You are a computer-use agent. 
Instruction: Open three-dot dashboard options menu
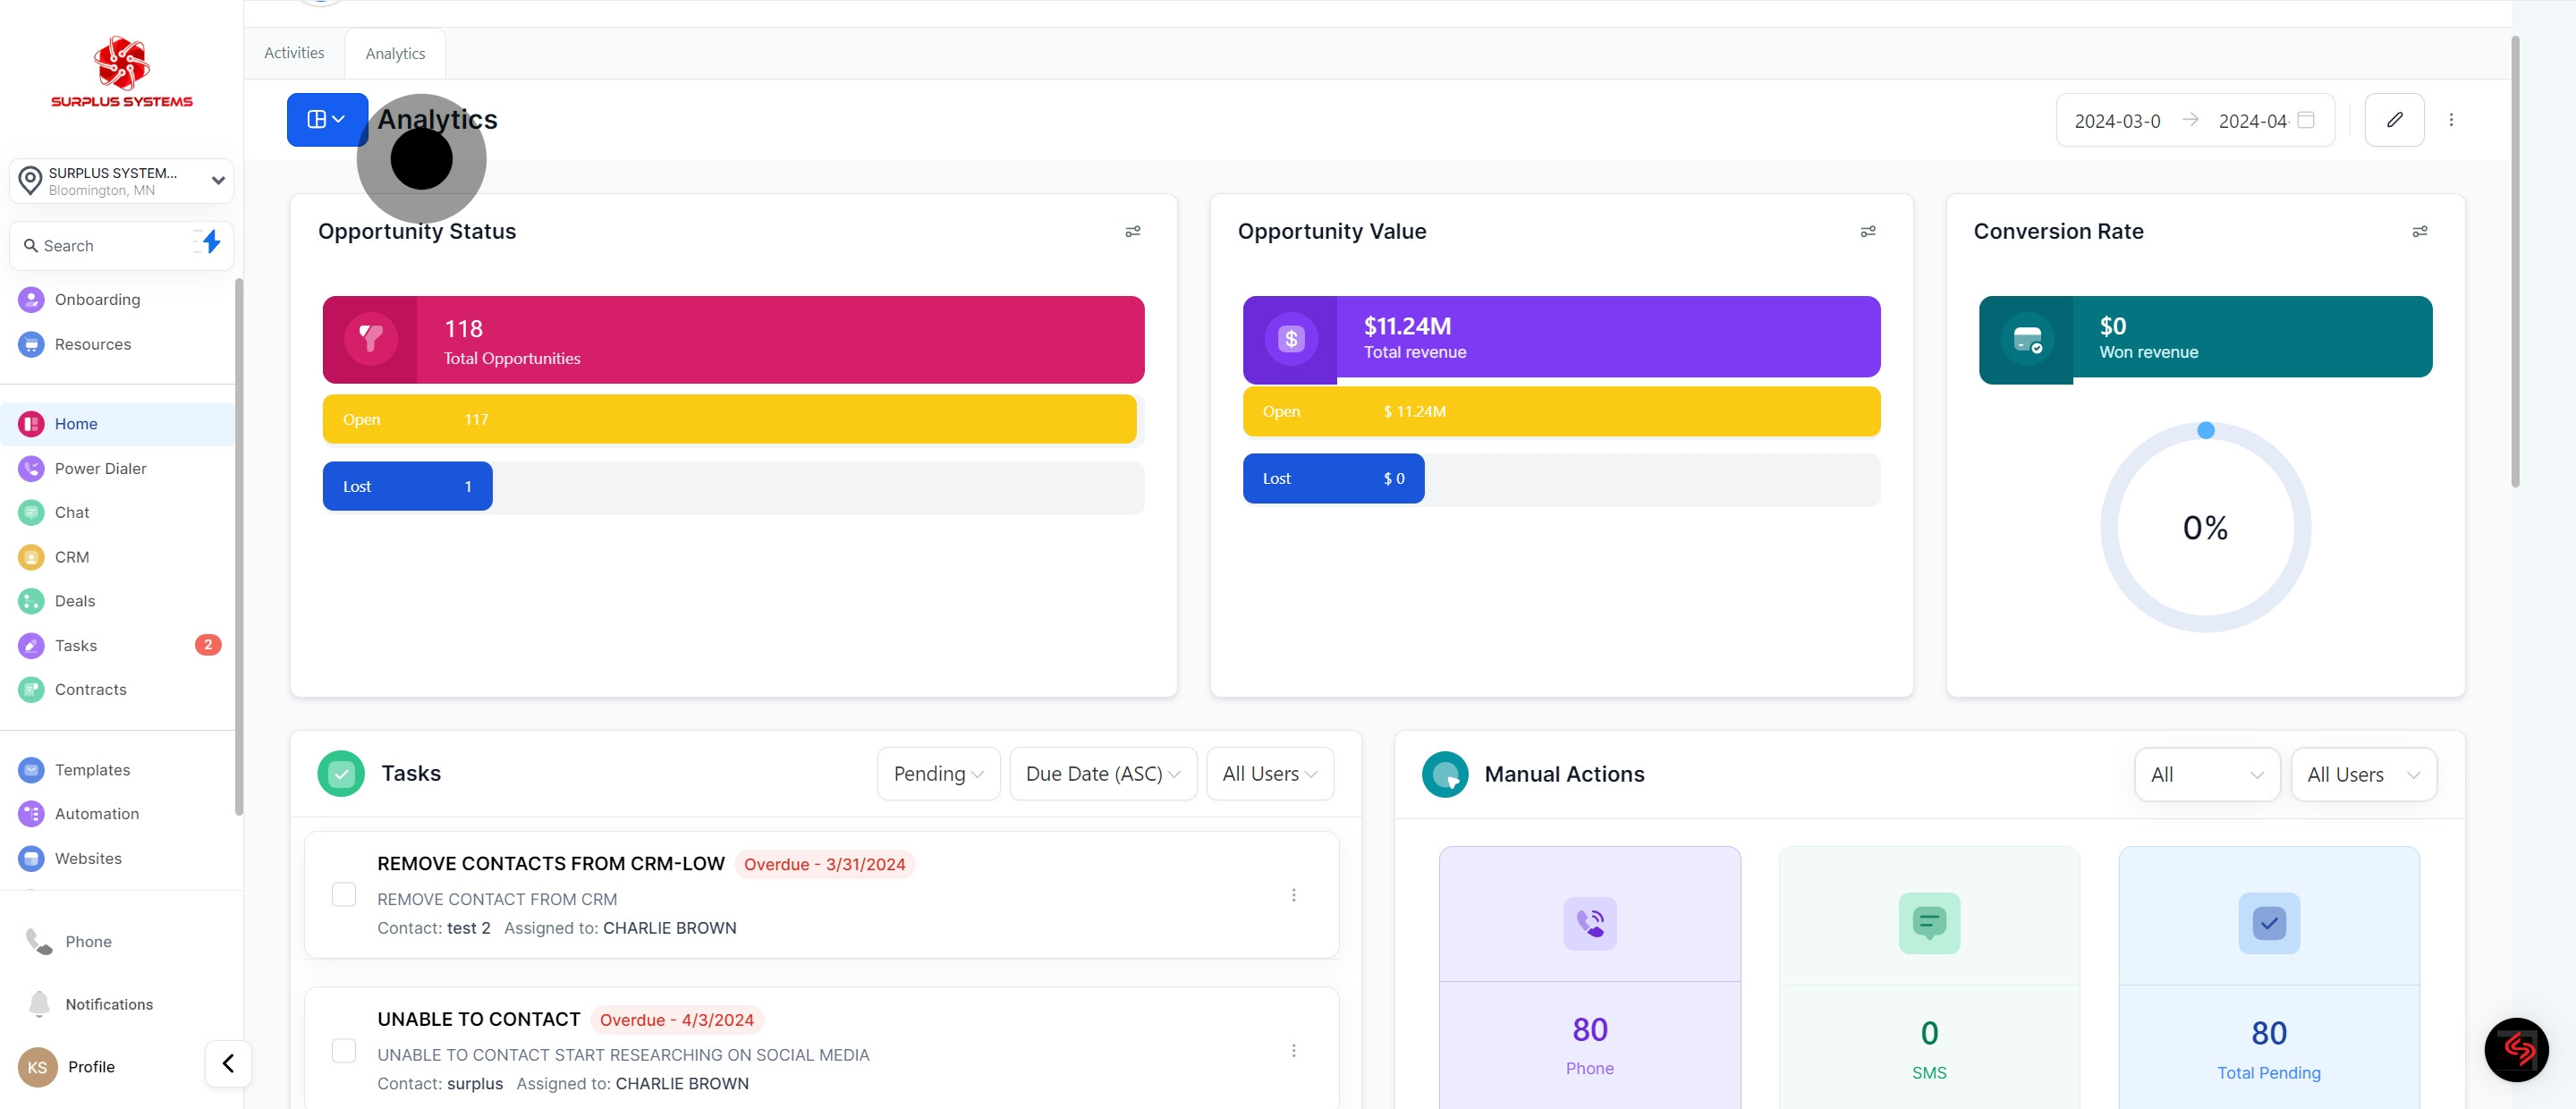[x=2450, y=120]
